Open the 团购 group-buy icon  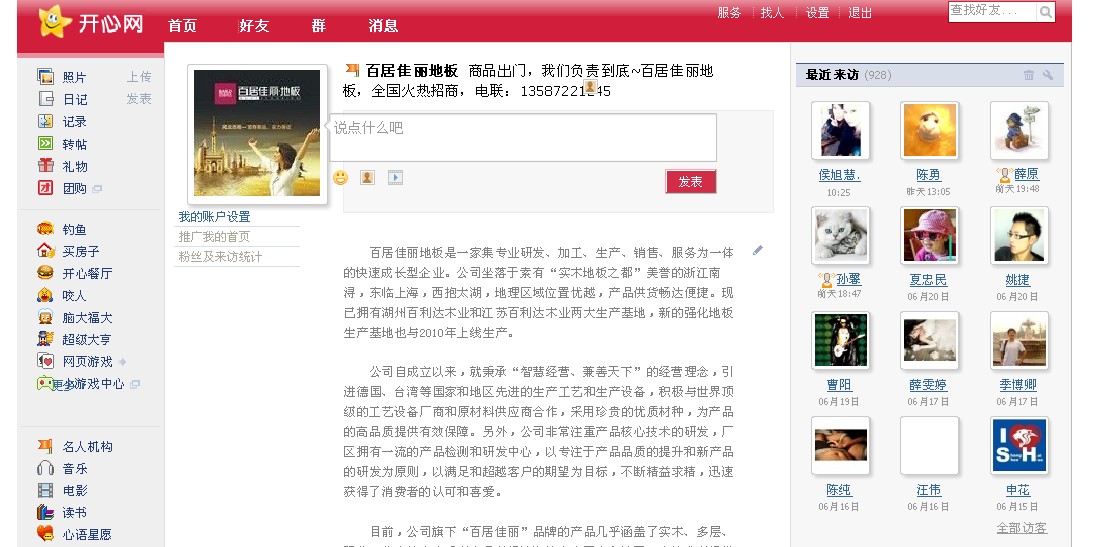pos(46,187)
